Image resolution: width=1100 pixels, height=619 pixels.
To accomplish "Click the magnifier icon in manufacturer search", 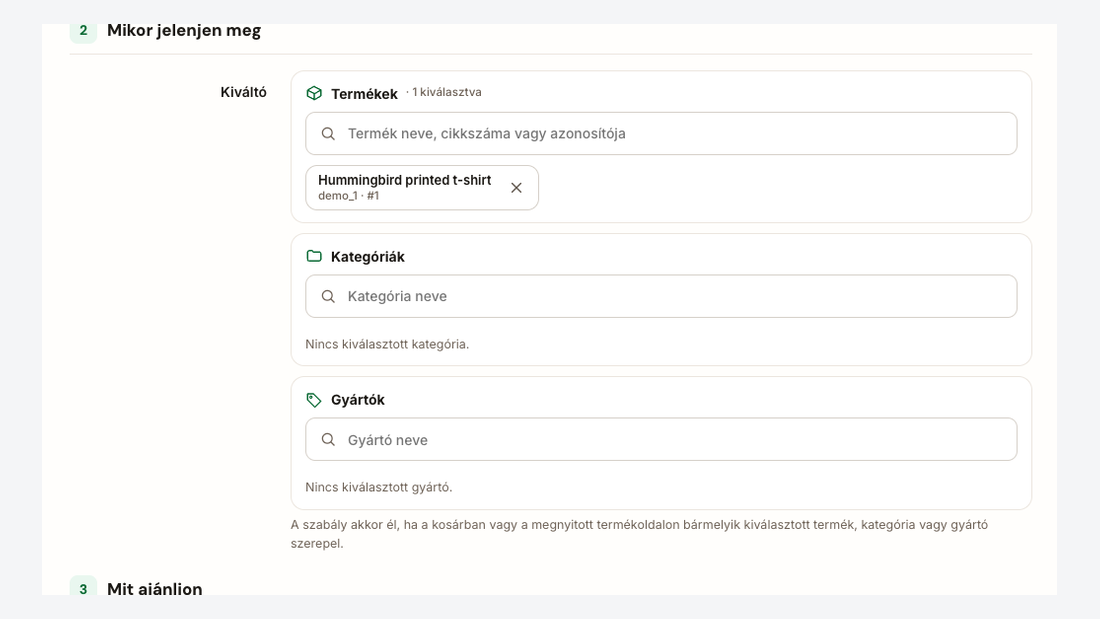I will point(328,439).
